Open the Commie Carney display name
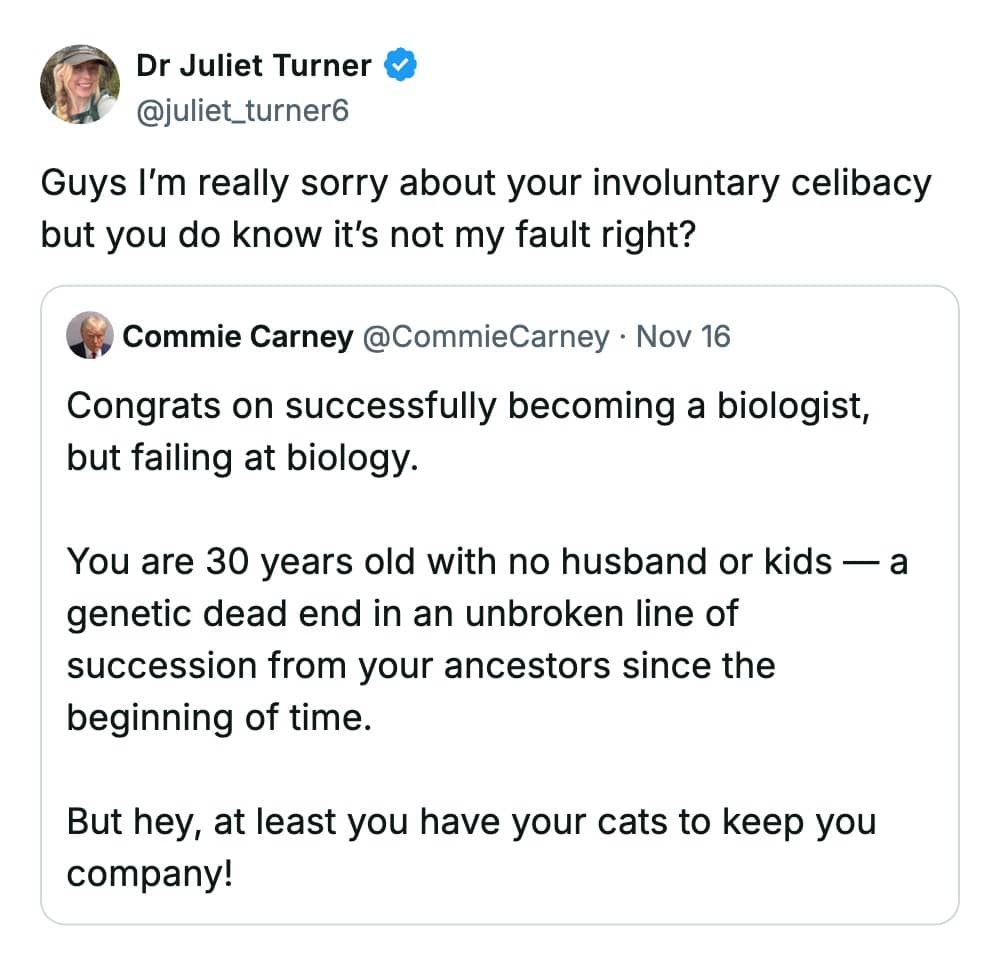The height and width of the screenshot is (964, 996). [237, 337]
